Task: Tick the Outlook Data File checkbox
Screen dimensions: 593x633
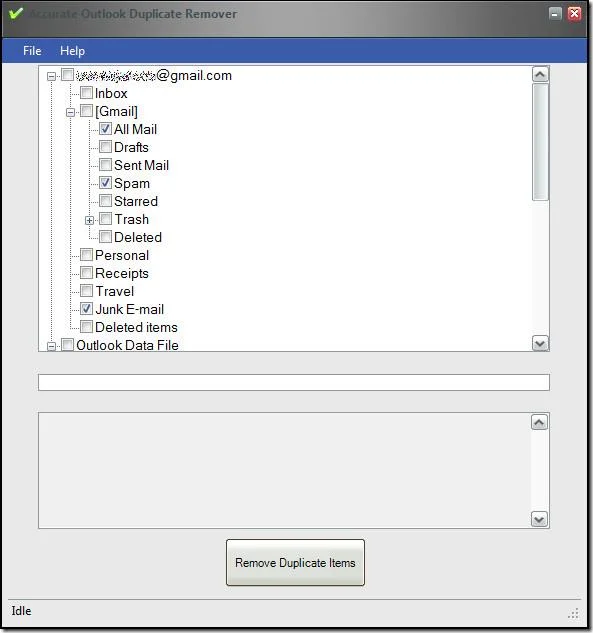Action: 67,345
